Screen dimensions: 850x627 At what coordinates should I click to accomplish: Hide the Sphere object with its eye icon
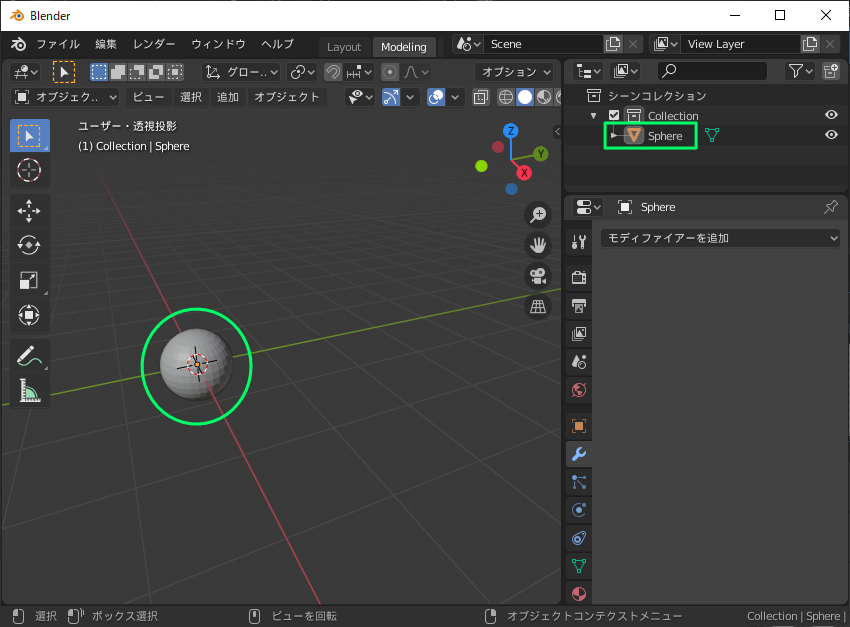tap(831, 135)
